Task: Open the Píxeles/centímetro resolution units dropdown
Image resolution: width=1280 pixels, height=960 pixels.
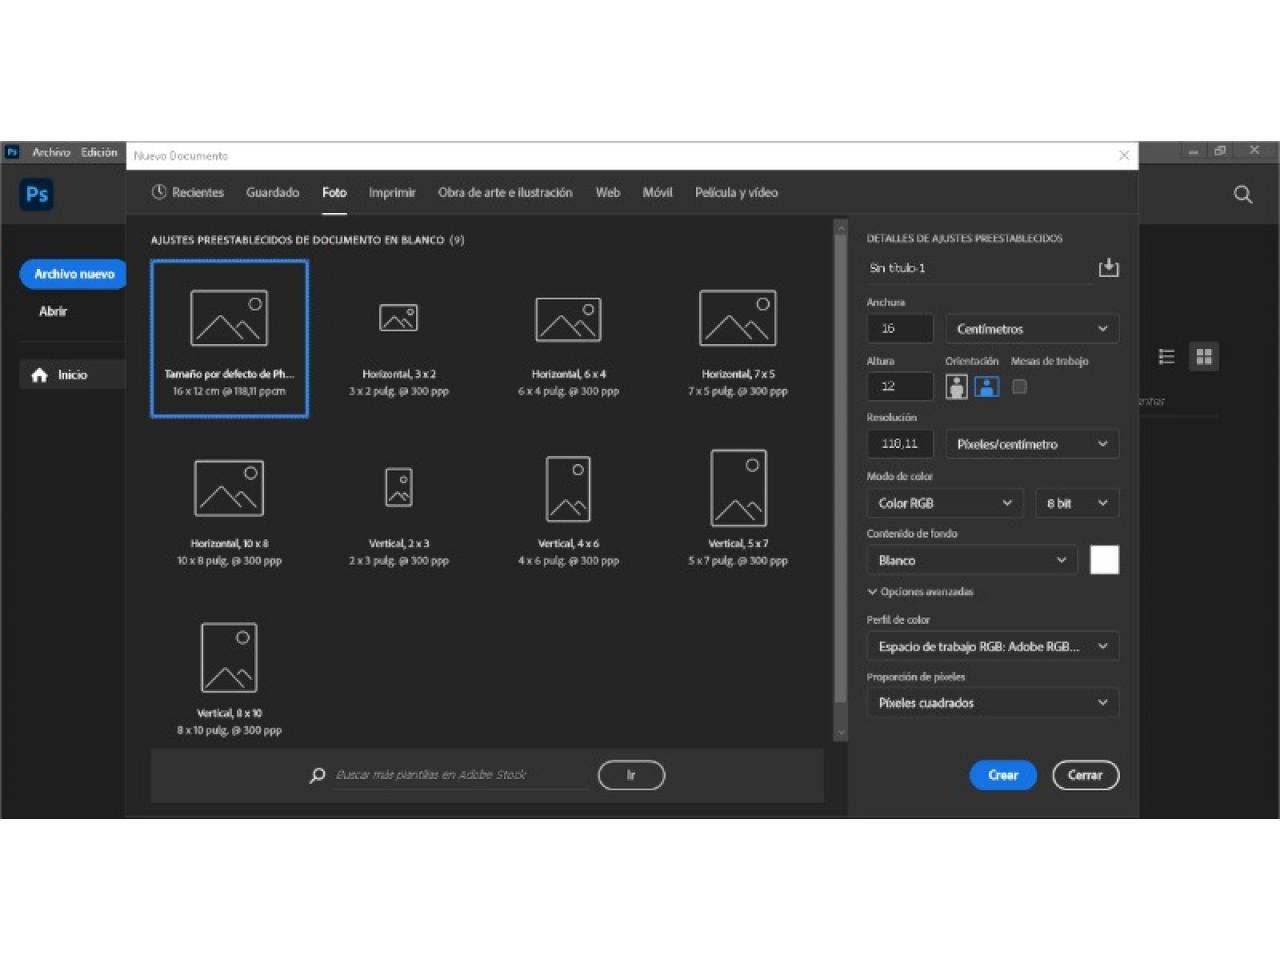Action: 1032,444
